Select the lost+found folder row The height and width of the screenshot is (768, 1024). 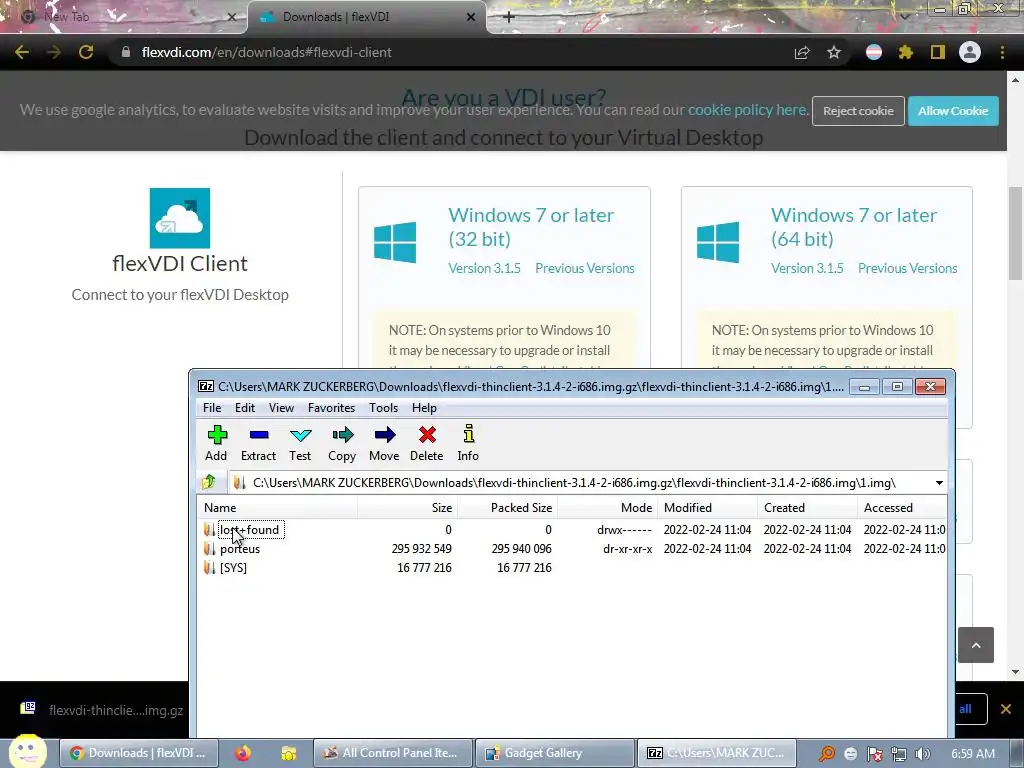click(x=573, y=530)
